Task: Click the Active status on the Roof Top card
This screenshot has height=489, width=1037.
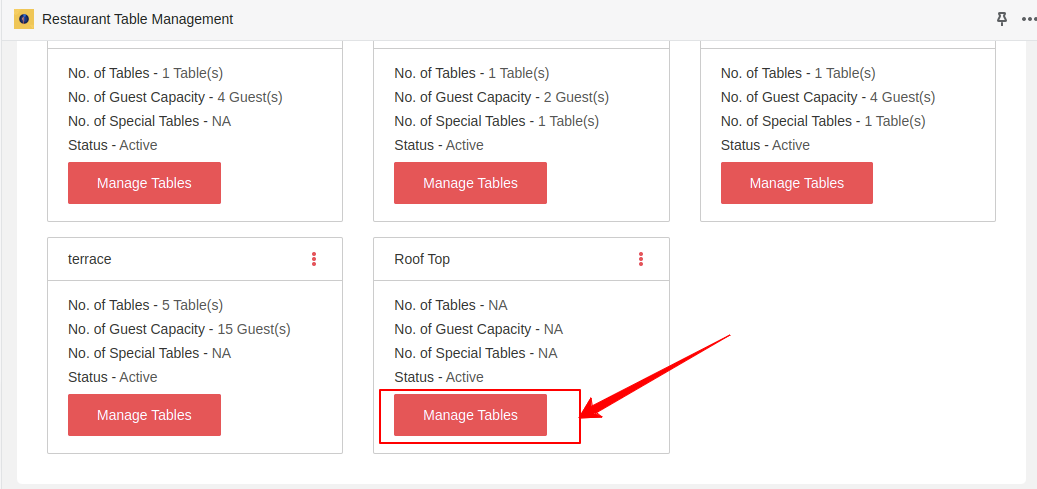Action: click(465, 377)
